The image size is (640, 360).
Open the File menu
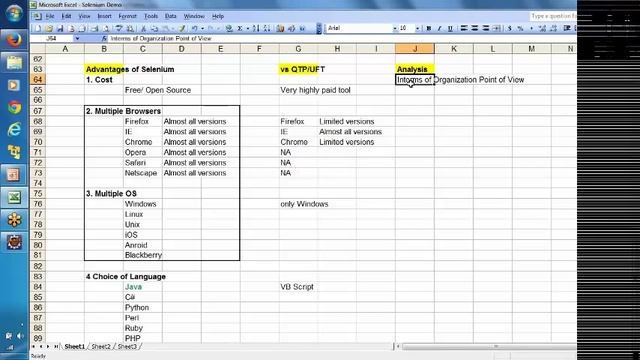click(50, 16)
